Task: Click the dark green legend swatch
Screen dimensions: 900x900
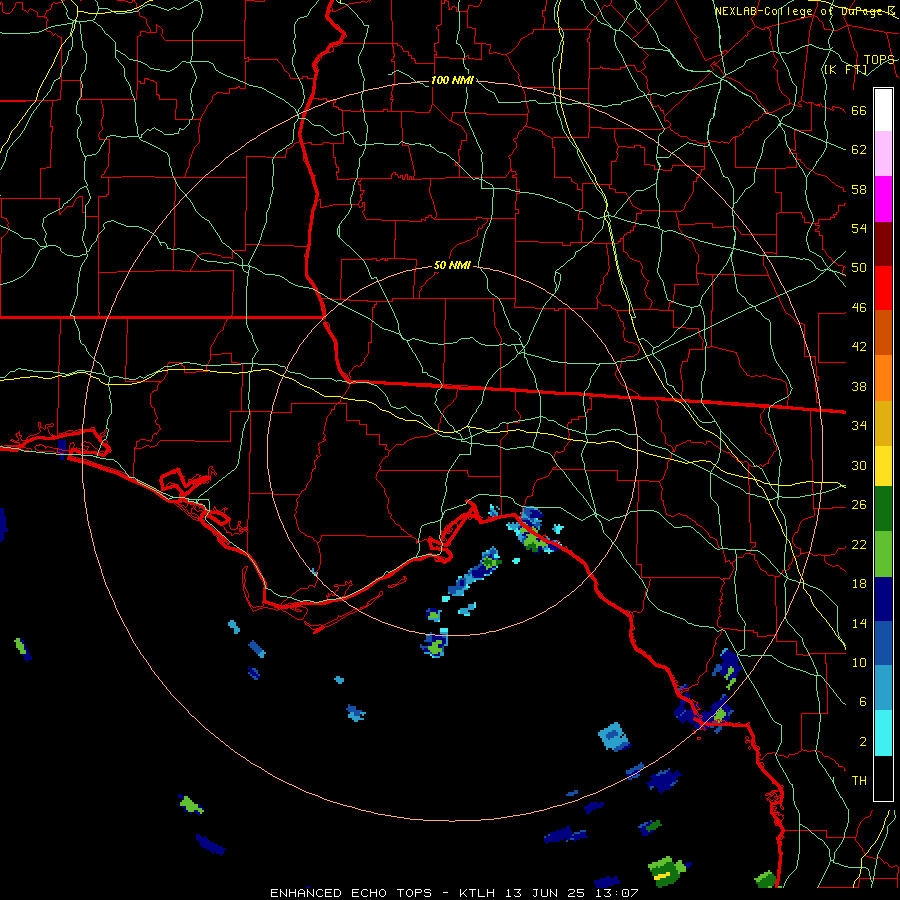Action: point(883,509)
